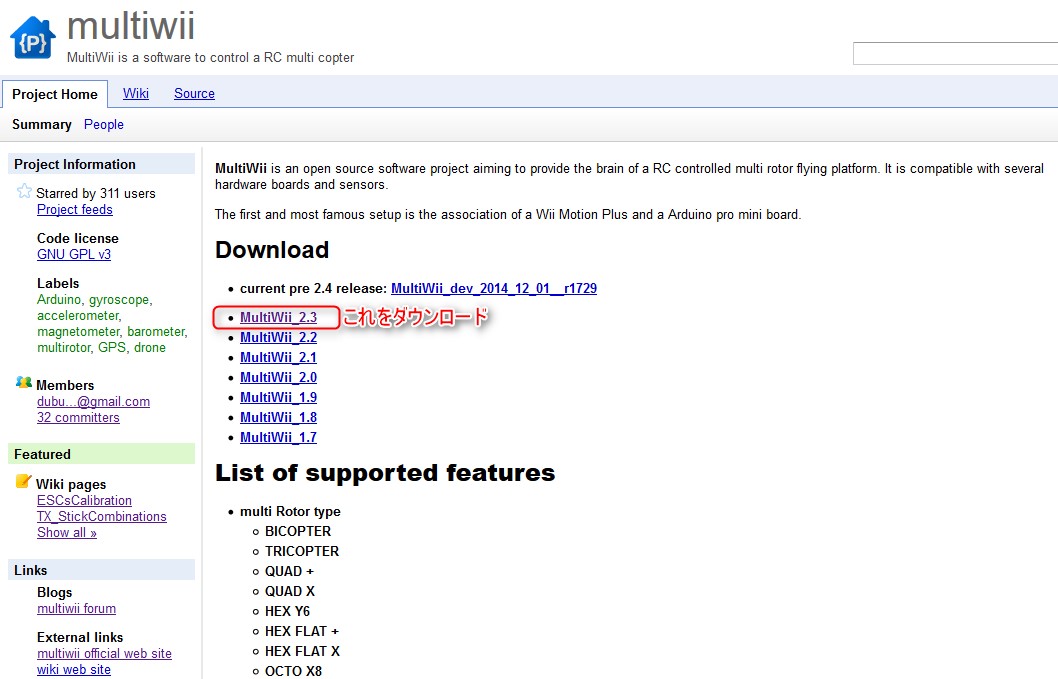This screenshot has height=679, width=1058.
Task: Click the gyroscope label
Action: pos(120,299)
